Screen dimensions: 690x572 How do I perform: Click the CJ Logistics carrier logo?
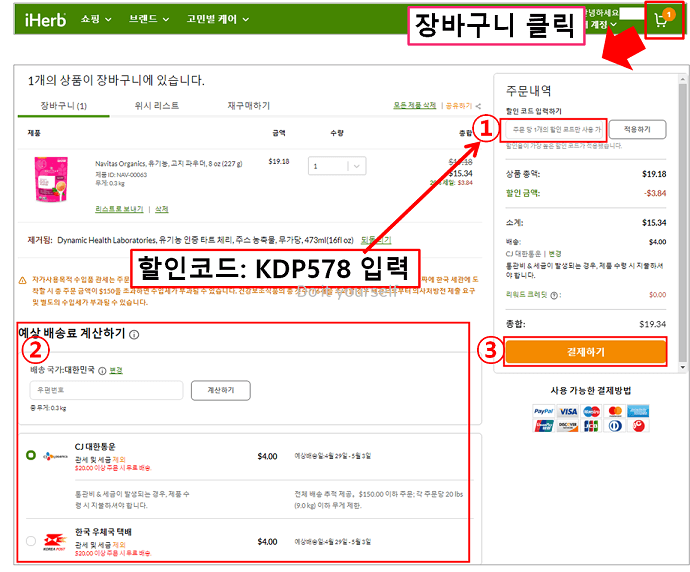pos(55,456)
